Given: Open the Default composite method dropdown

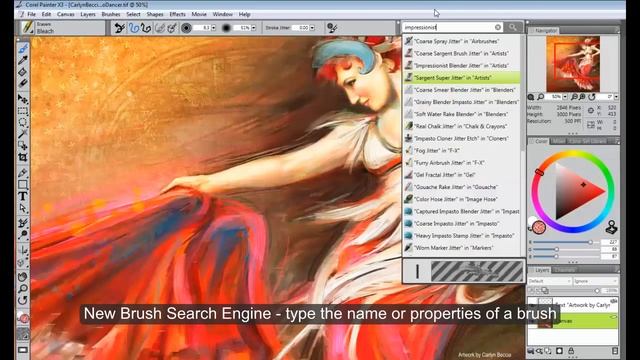Looking at the screenshot, I should pos(549,281).
